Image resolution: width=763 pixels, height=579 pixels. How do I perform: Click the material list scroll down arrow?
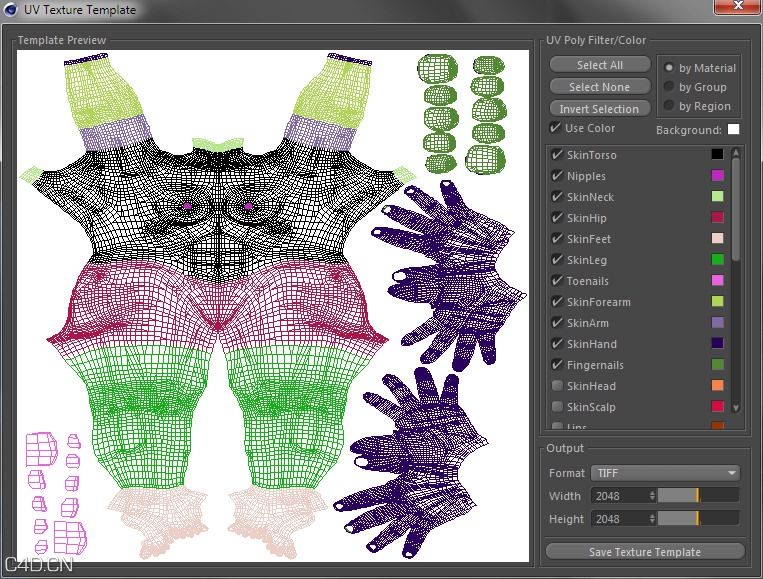736,408
